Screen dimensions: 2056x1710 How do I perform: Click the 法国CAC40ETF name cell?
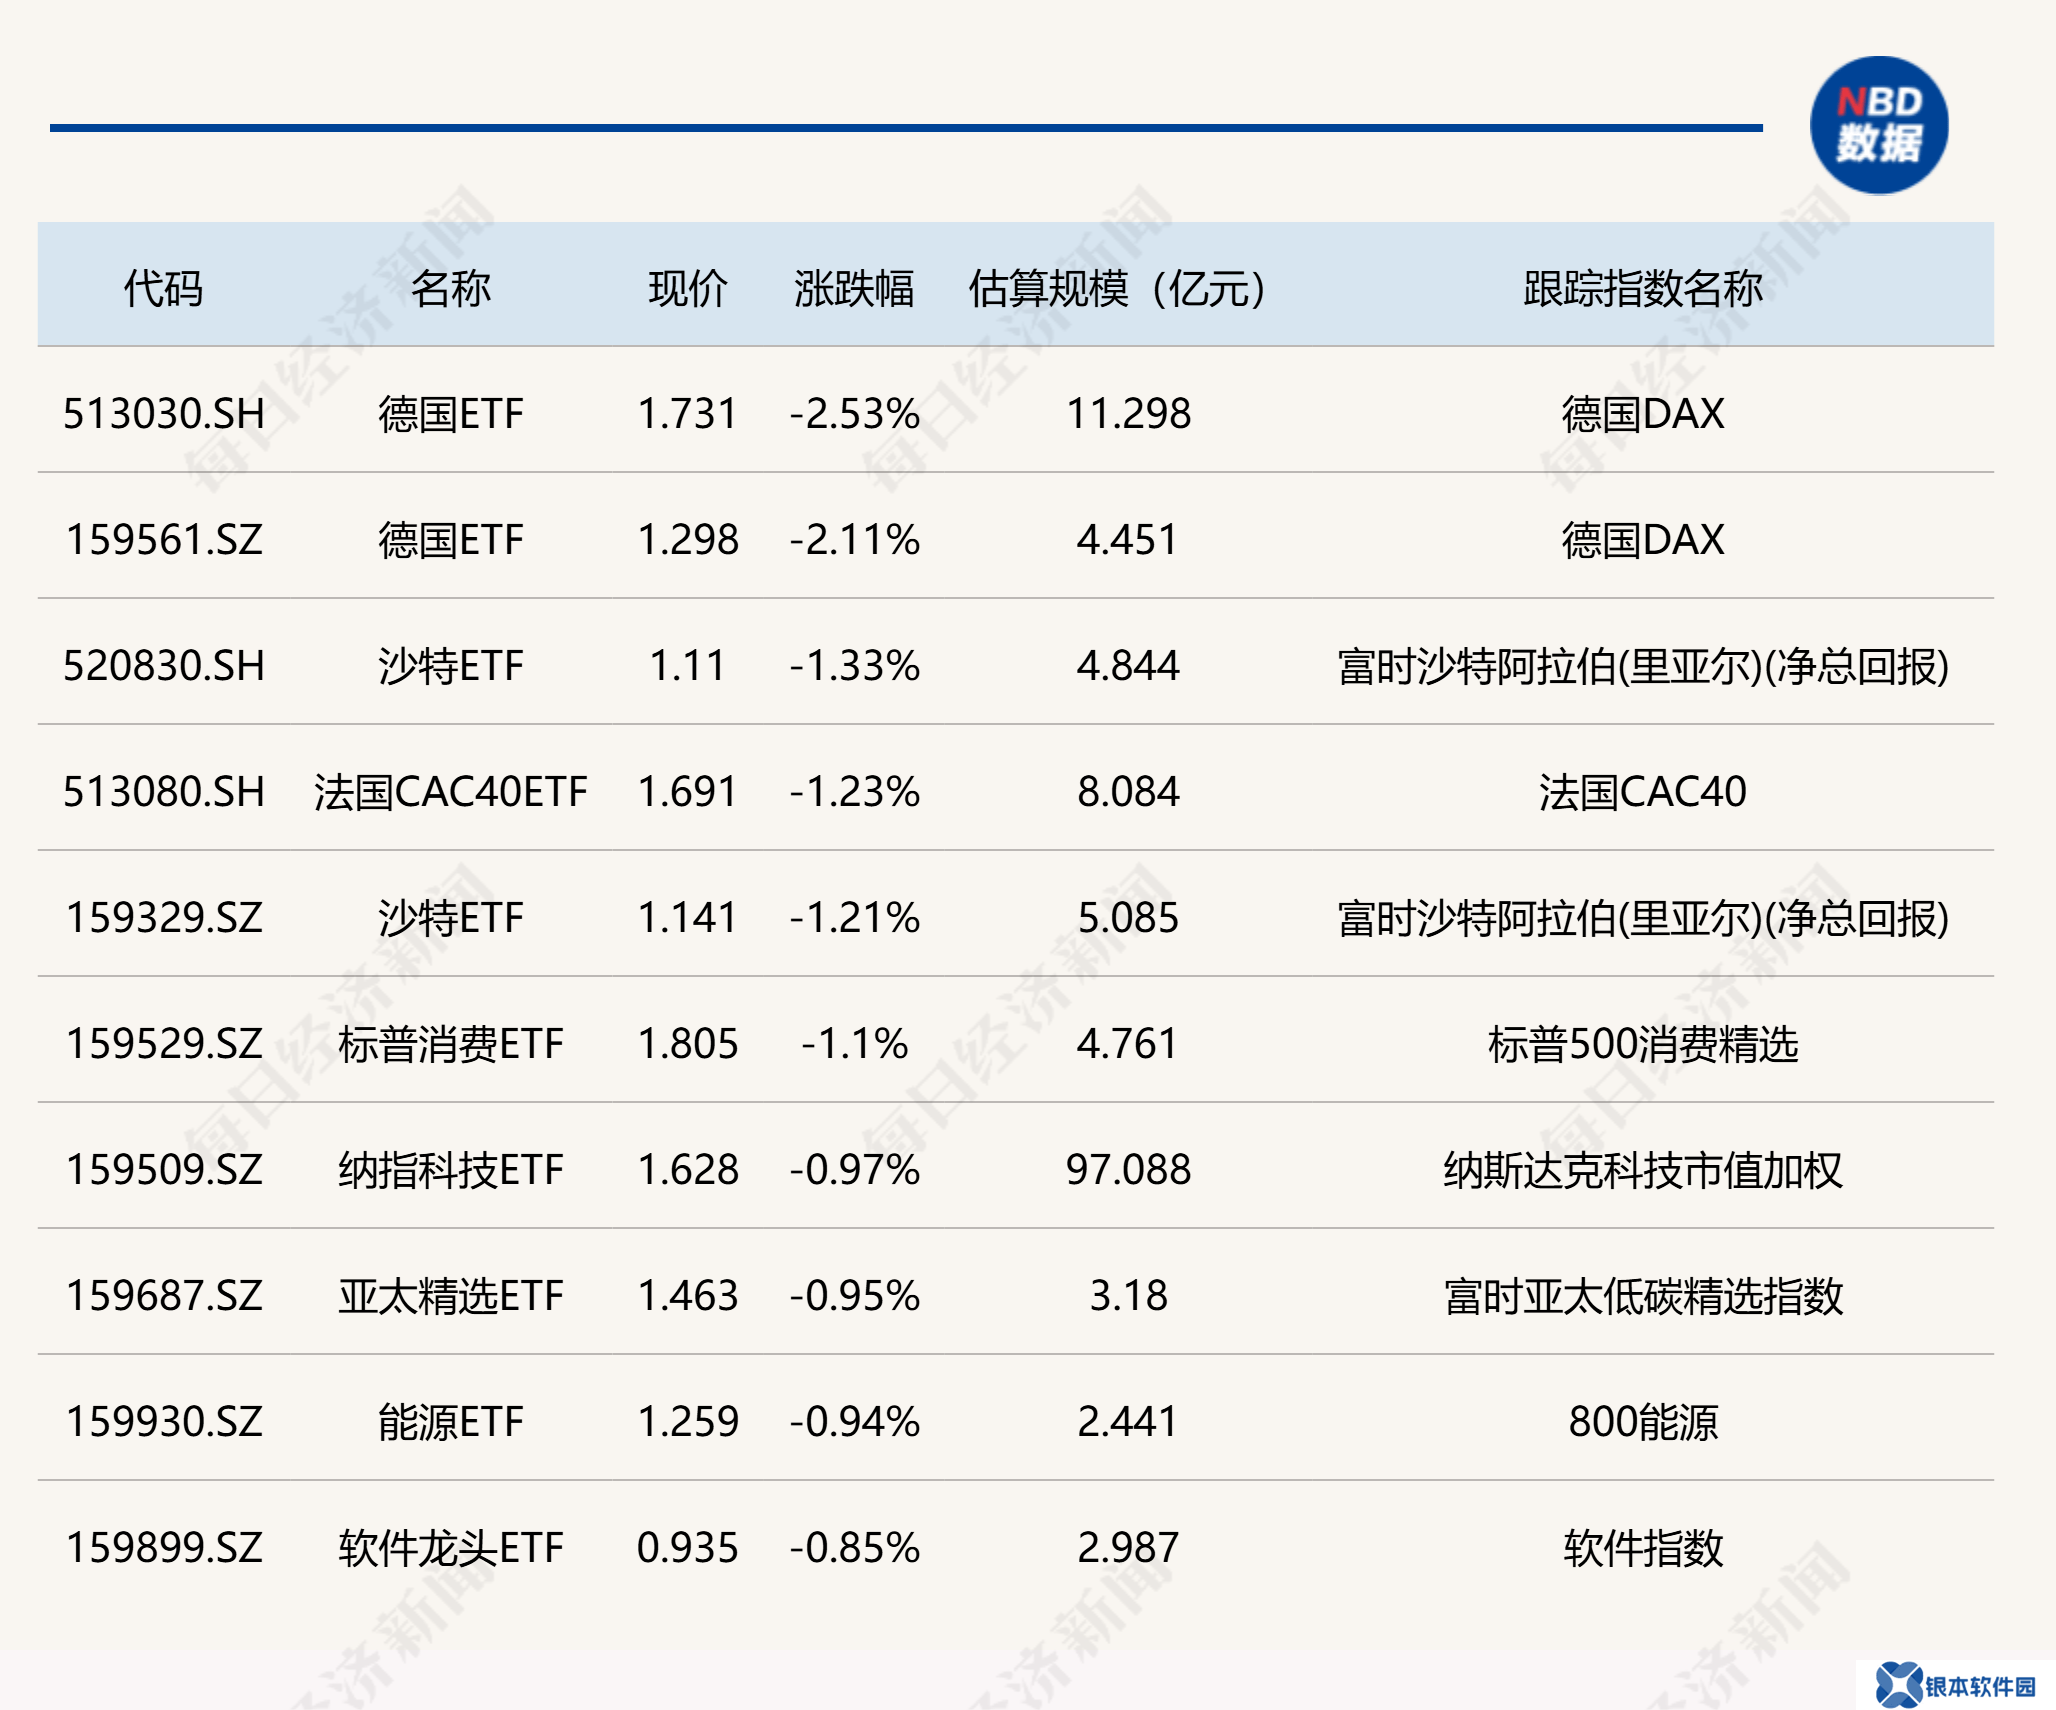pos(450,792)
